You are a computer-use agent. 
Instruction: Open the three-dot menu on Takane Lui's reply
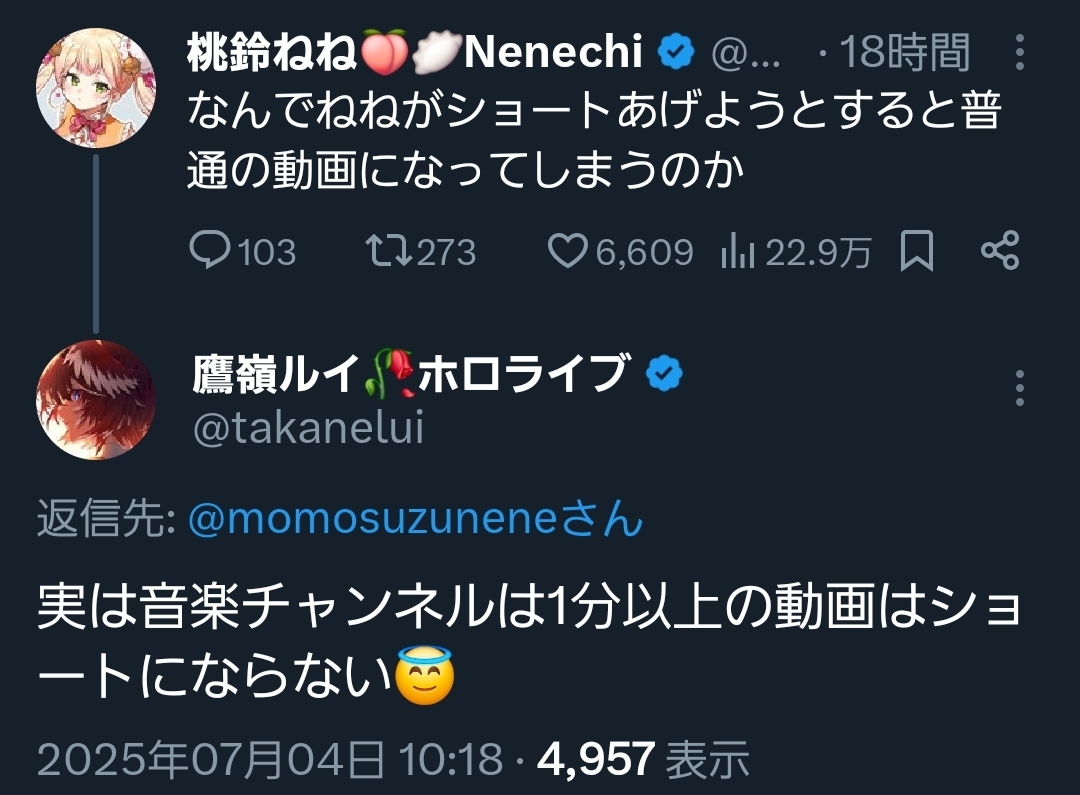click(x=1020, y=388)
